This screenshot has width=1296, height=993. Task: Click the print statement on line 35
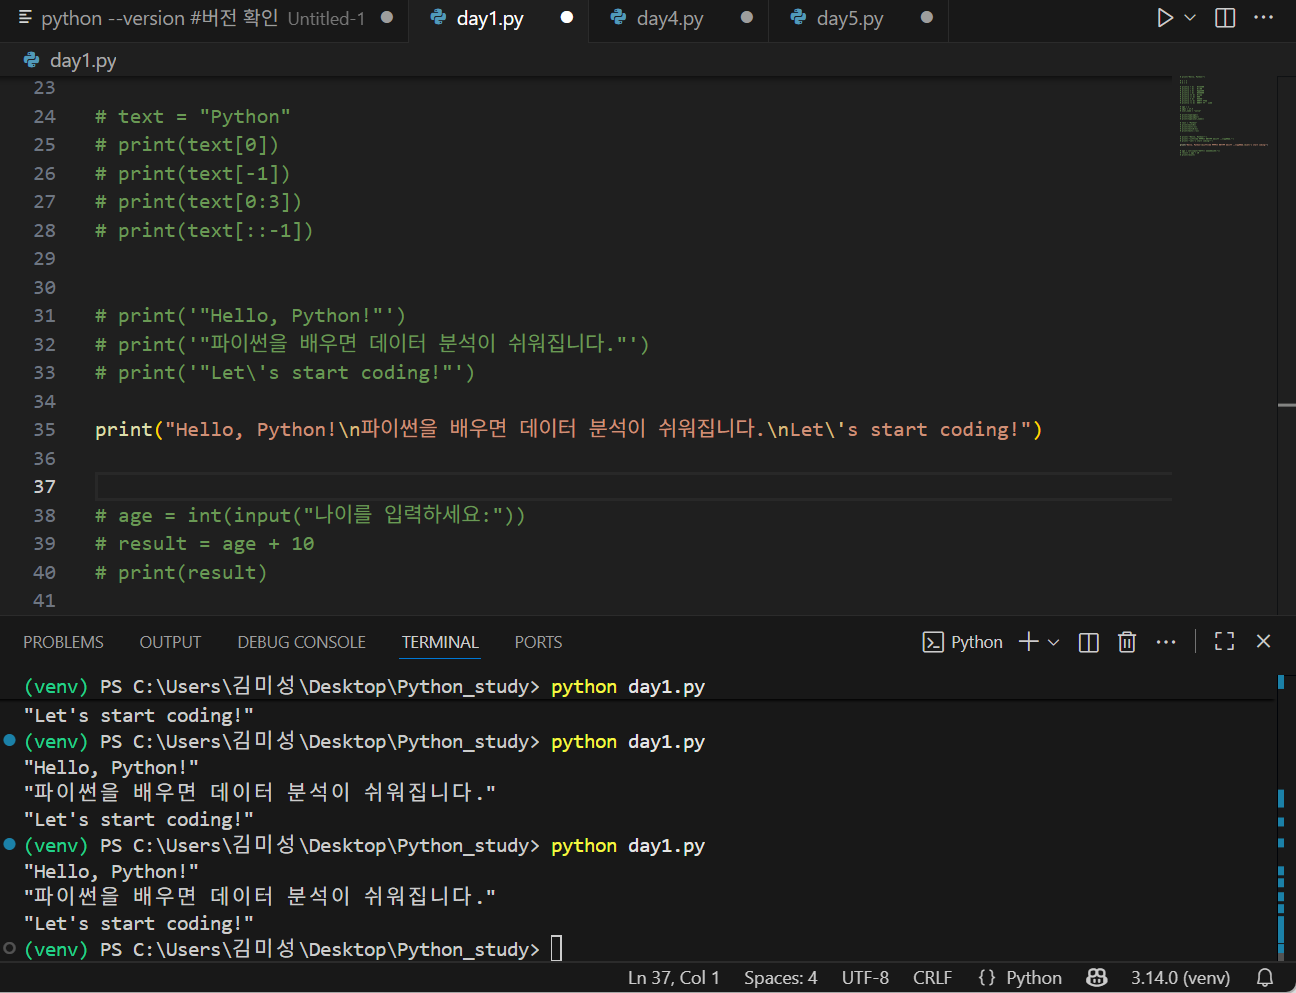568,430
